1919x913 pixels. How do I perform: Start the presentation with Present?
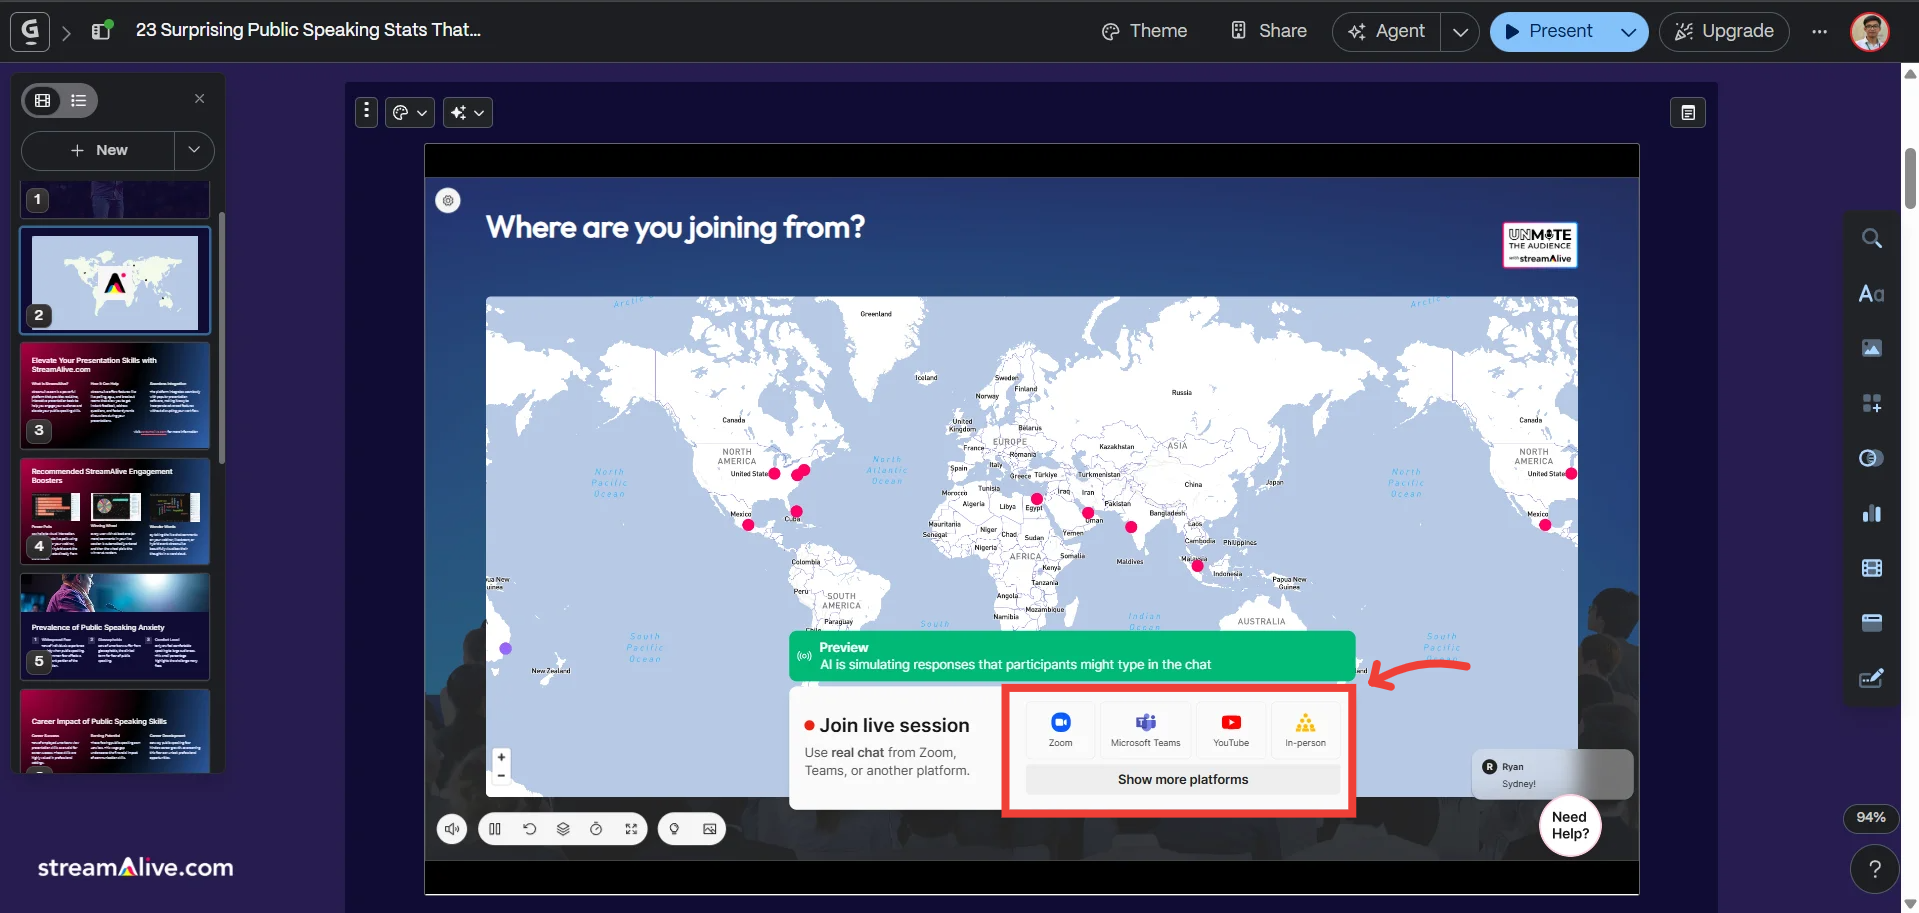pos(1548,32)
